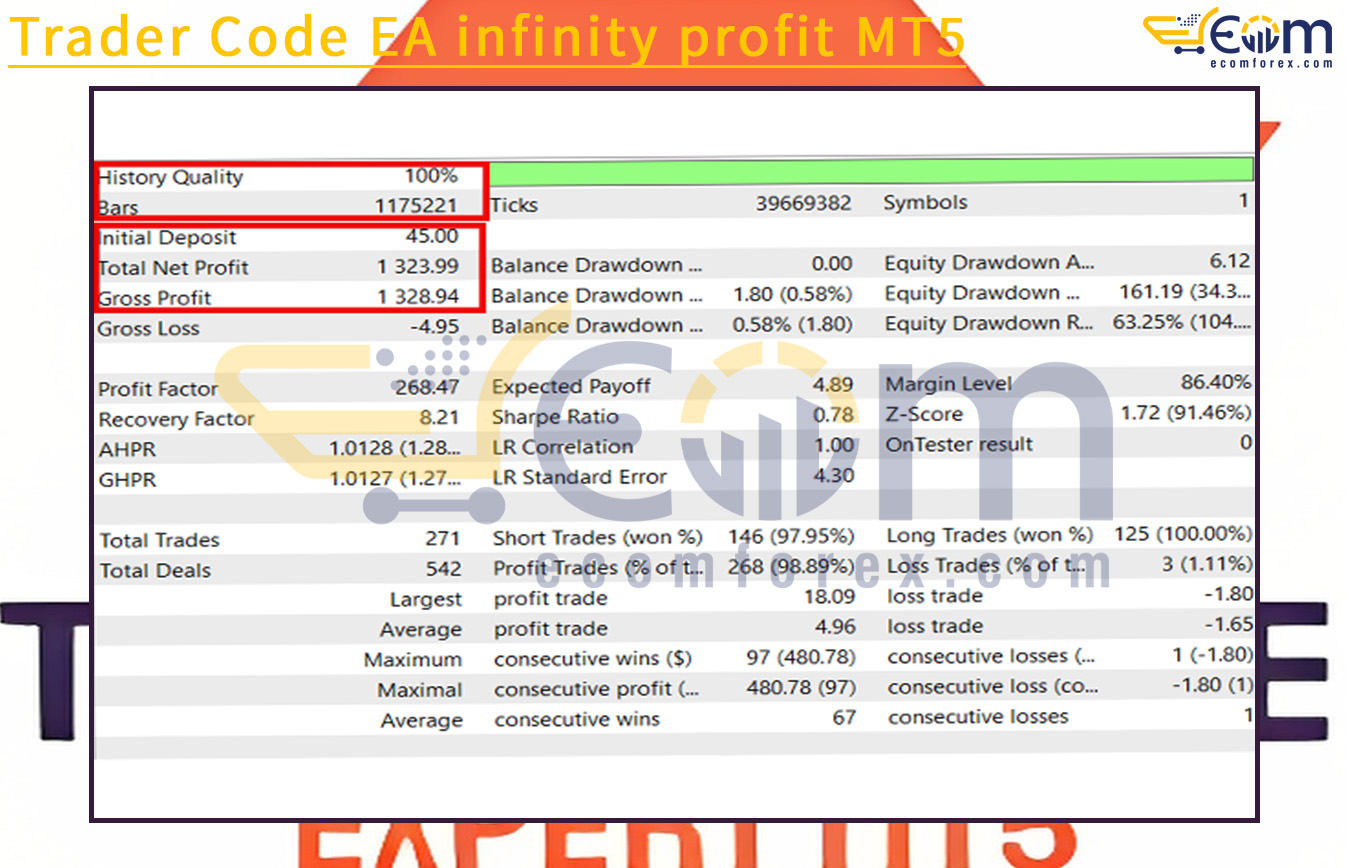1346x868 pixels.
Task: Select the Recovery Factor value "8.21"
Action: point(441,417)
